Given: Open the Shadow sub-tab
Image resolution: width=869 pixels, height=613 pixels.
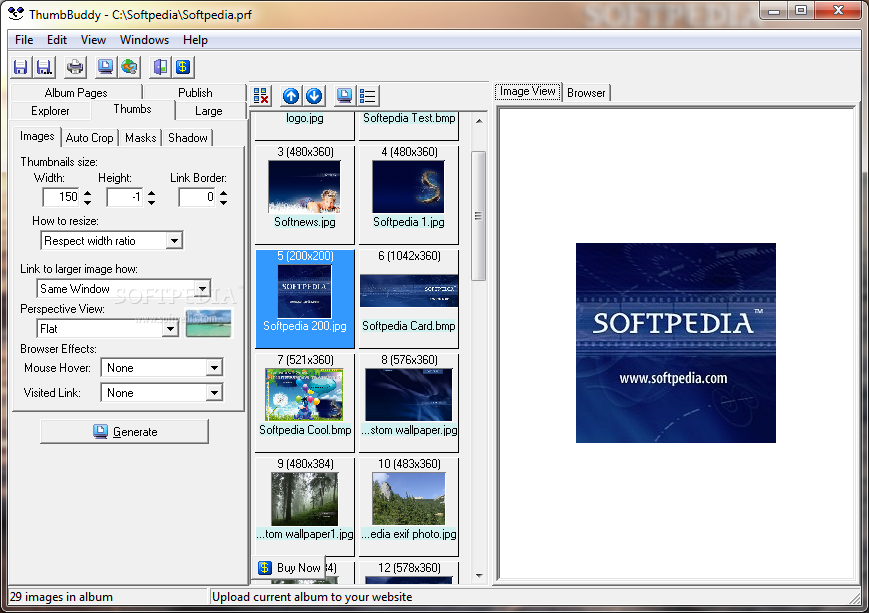Looking at the screenshot, I should coord(188,138).
